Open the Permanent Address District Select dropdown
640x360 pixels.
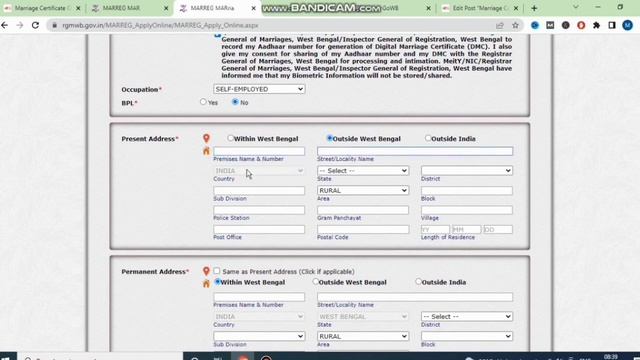(x=467, y=316)
